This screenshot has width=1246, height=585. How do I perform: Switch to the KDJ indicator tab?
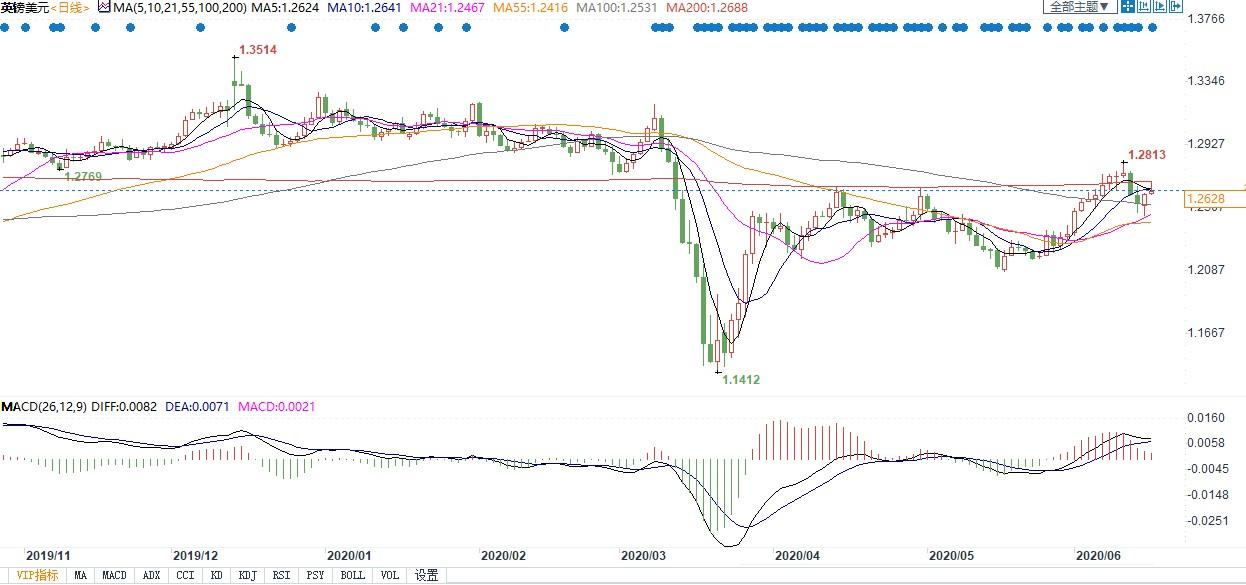pos(247,575)
